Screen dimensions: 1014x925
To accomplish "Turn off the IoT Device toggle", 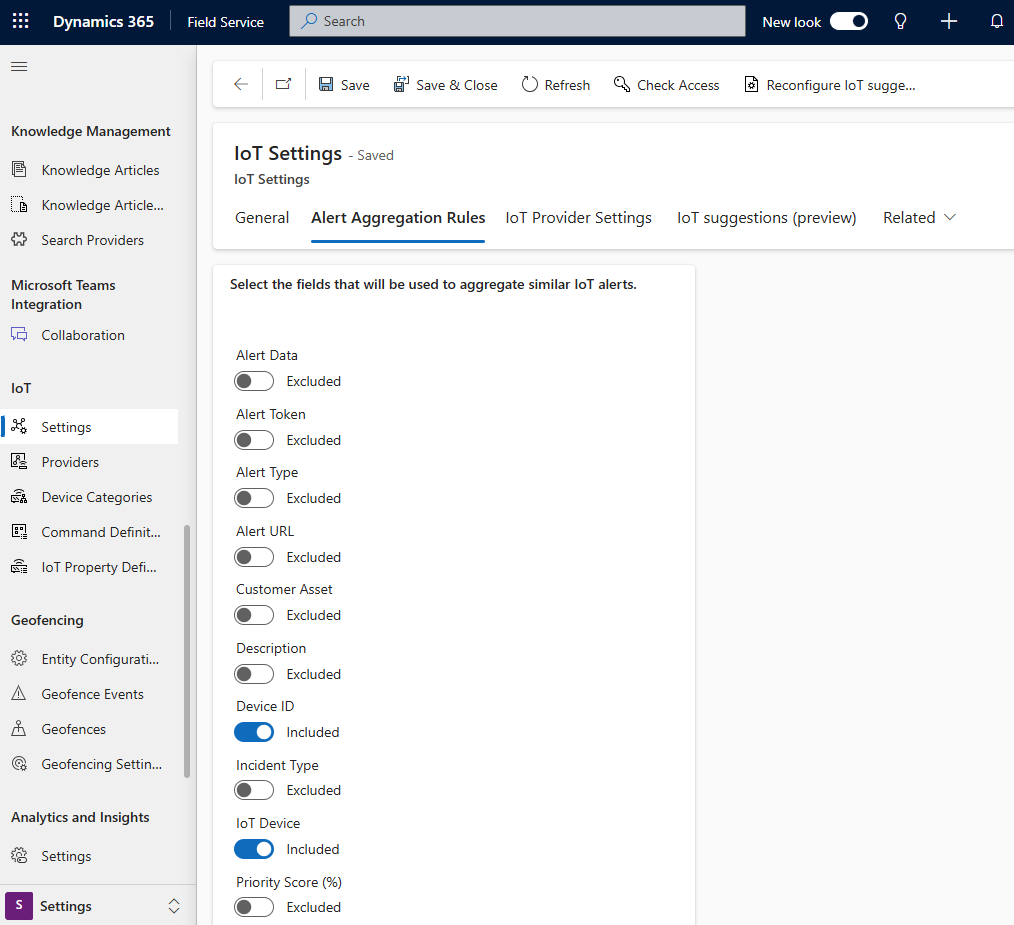I will pyautogui.click(x=254, y=849).
